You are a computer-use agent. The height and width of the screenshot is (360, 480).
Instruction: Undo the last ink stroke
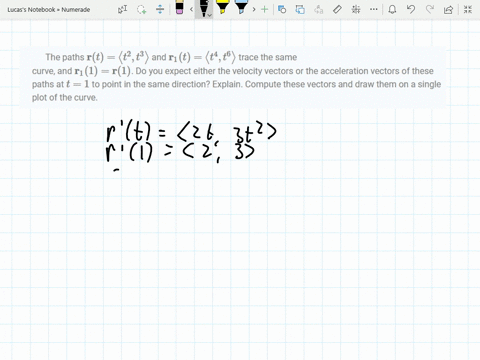coord(411,9)
